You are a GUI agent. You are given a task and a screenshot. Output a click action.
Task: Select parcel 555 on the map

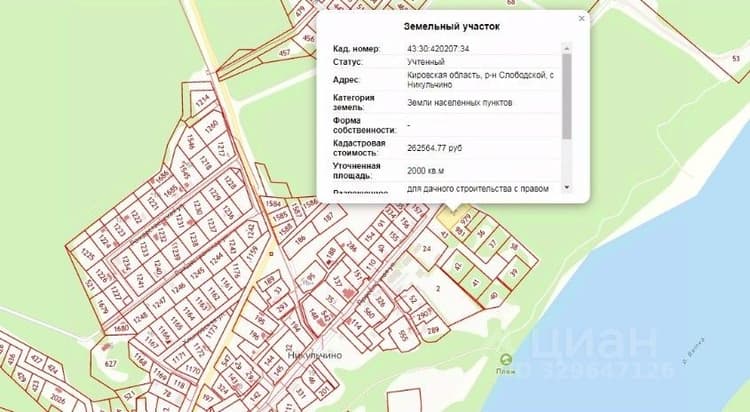(x=403, y=335)
